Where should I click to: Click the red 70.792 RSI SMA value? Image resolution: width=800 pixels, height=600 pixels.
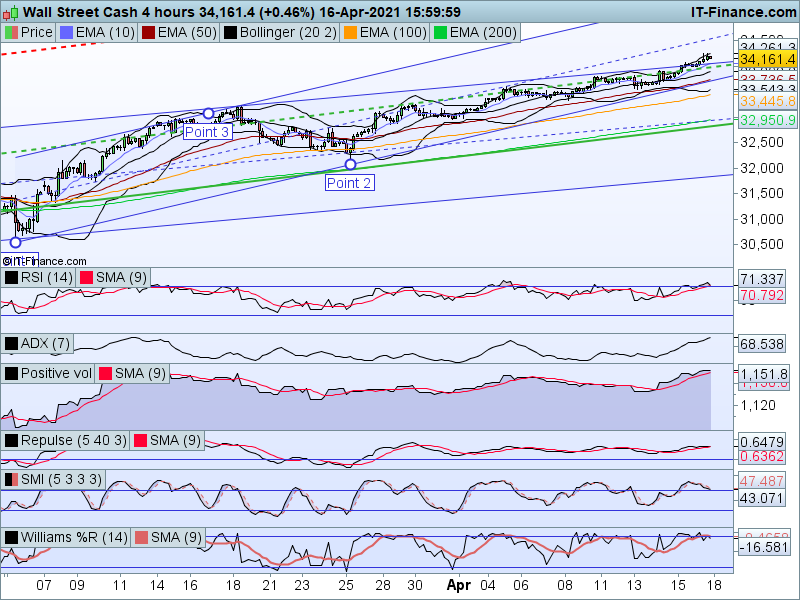762,295
